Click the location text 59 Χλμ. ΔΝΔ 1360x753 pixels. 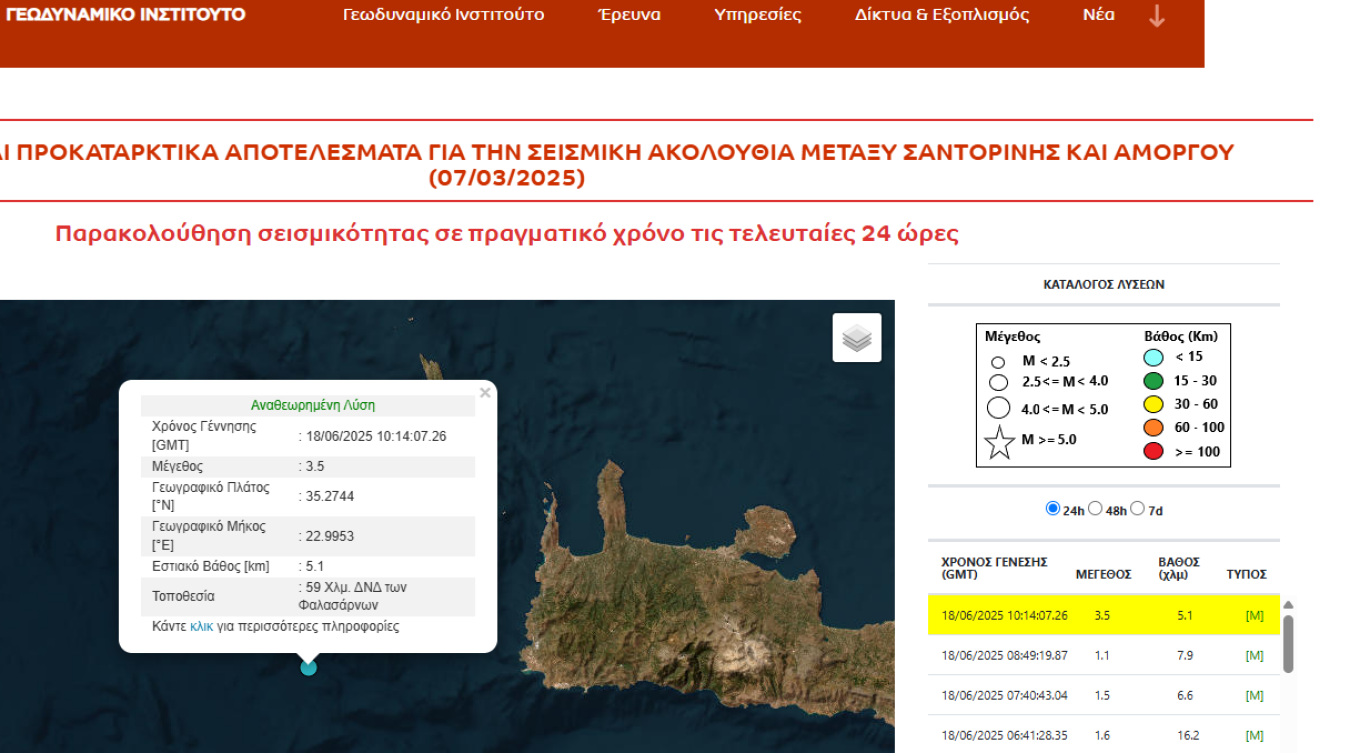(x=353, y=596)
